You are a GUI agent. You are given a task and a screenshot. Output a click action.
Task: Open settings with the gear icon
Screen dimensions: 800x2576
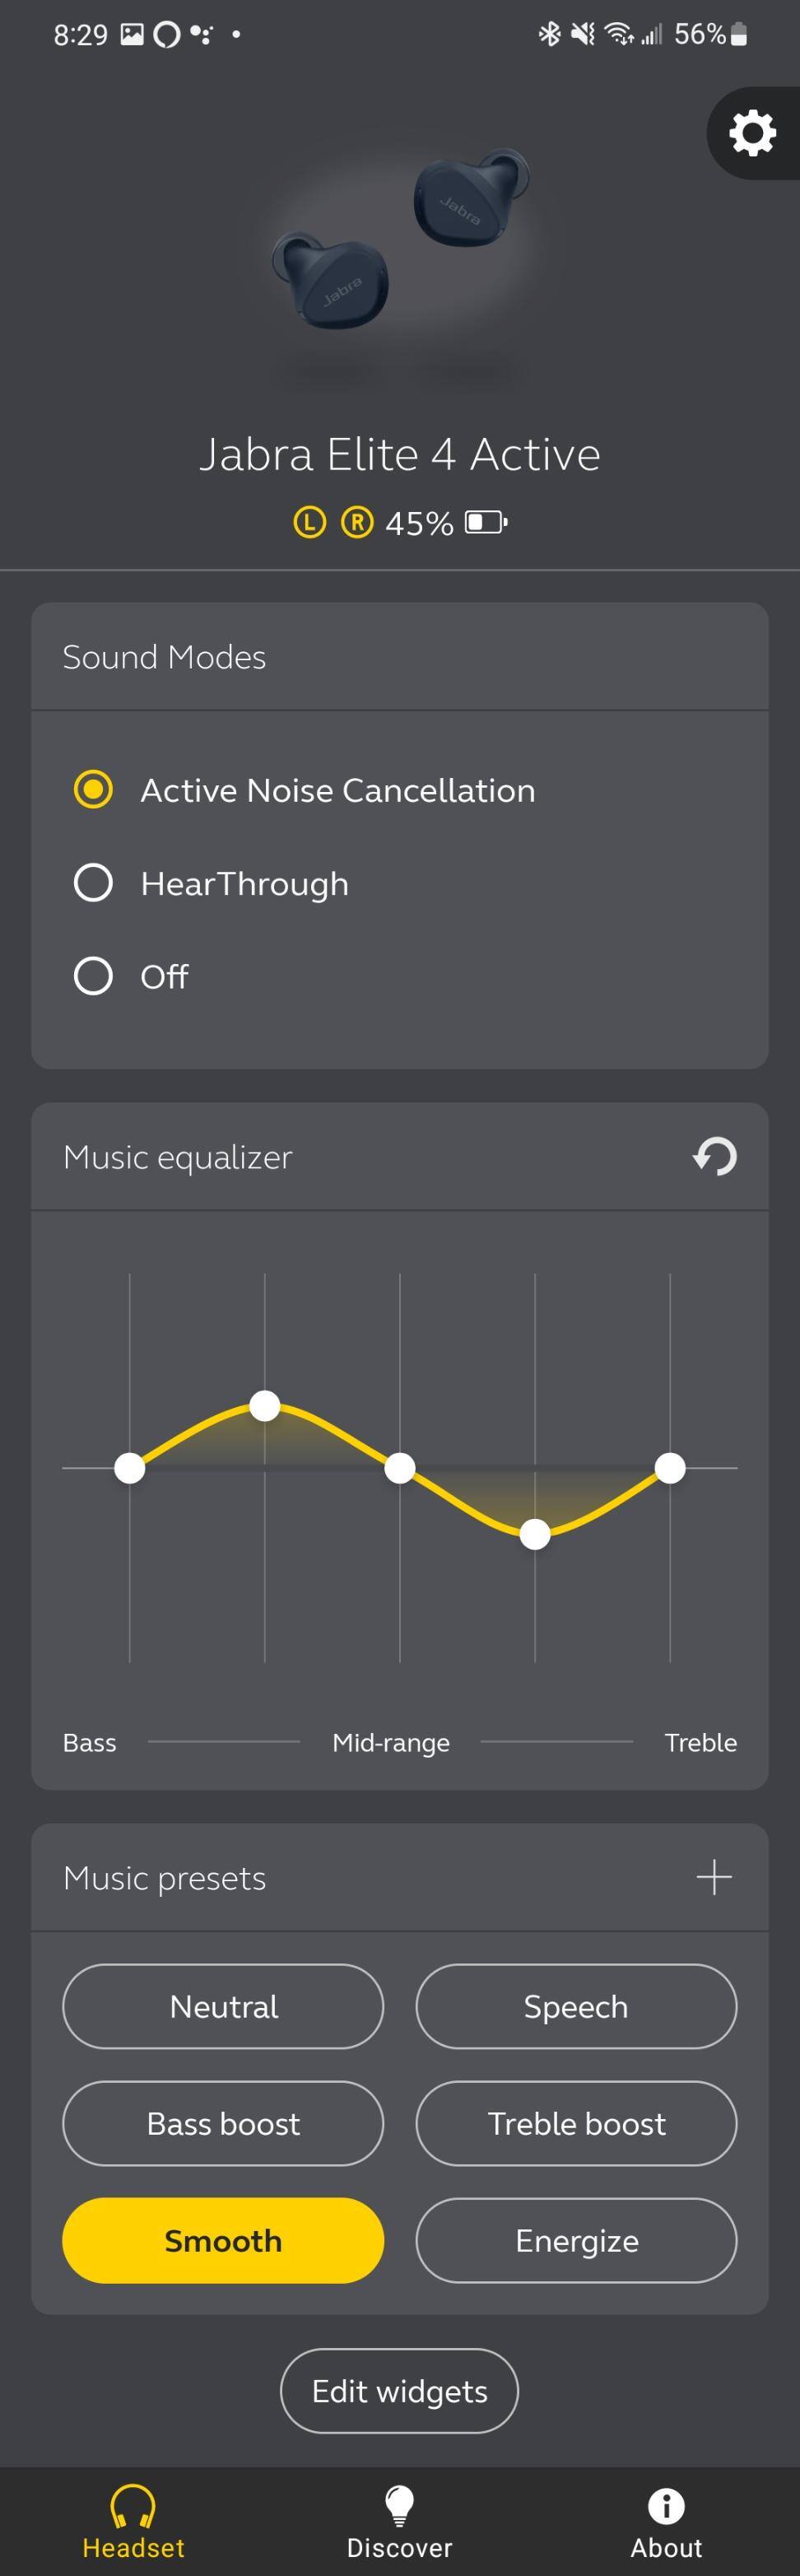pos(752,133)
